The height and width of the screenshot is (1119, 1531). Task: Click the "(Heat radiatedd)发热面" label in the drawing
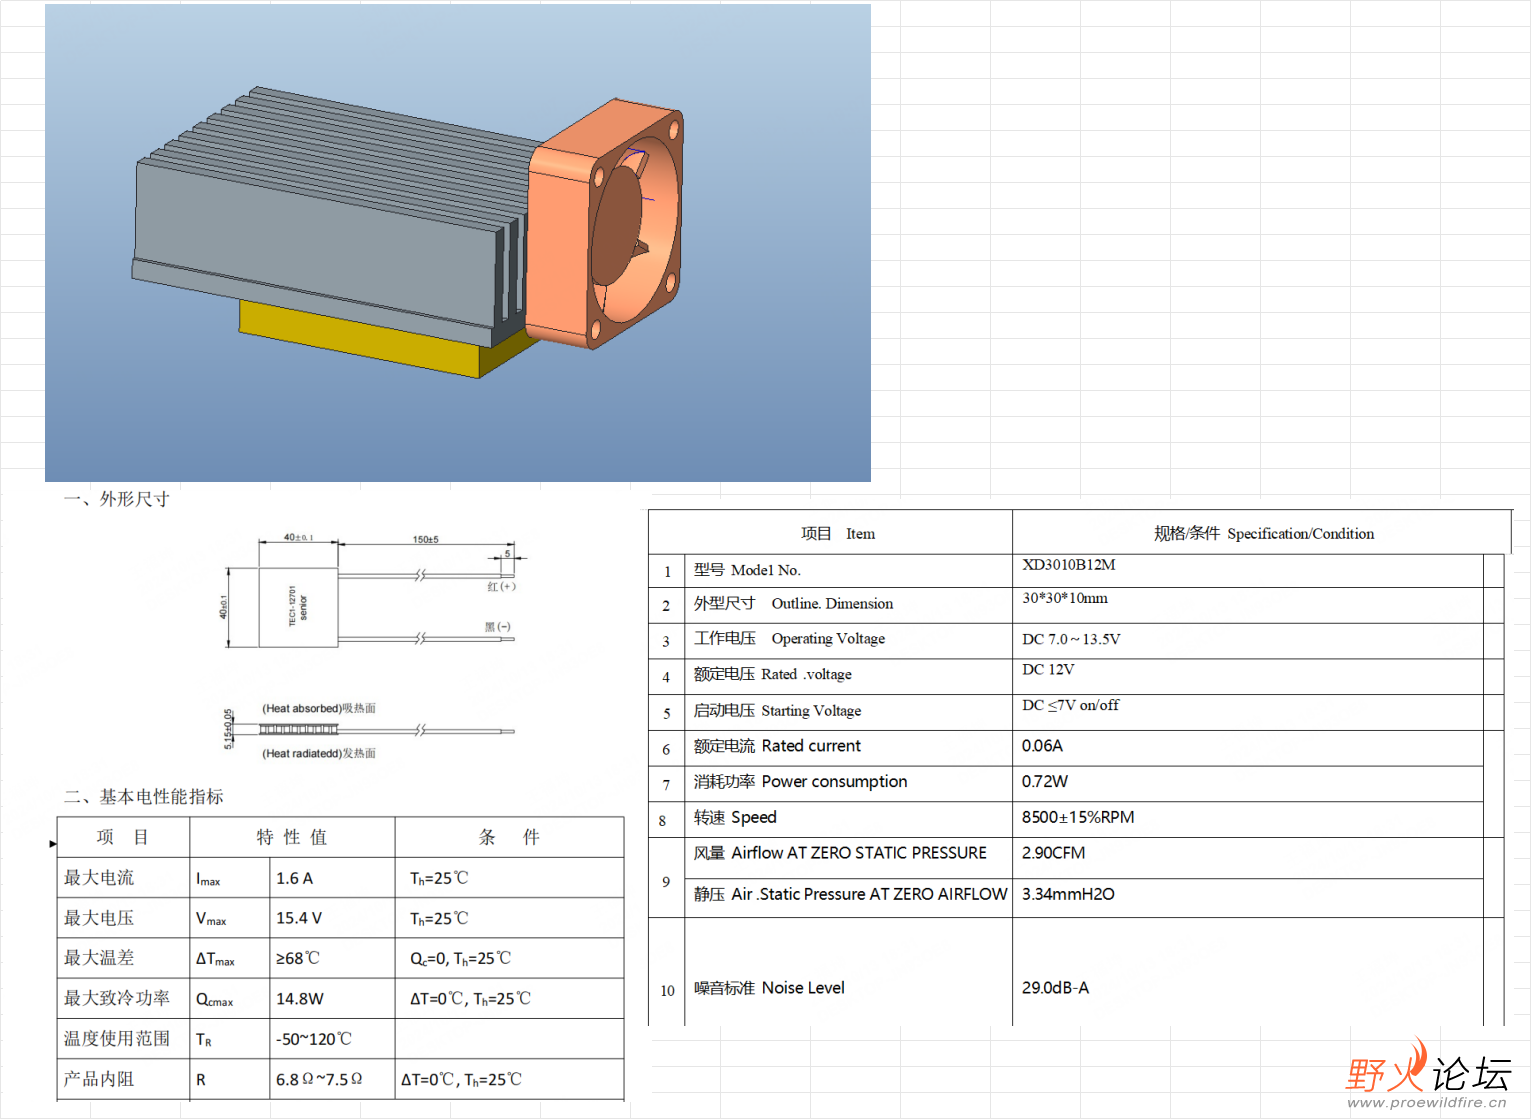[x=319, y=753]
